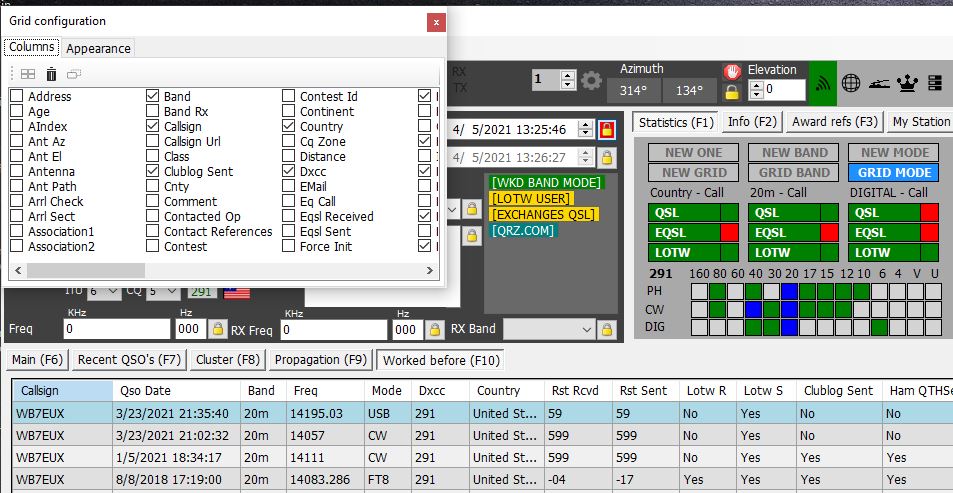The width and height of the screenshot is (953, 493).
Task: Click the trash can delete icon
Action: pyautogui.click(x=52, y=74)
